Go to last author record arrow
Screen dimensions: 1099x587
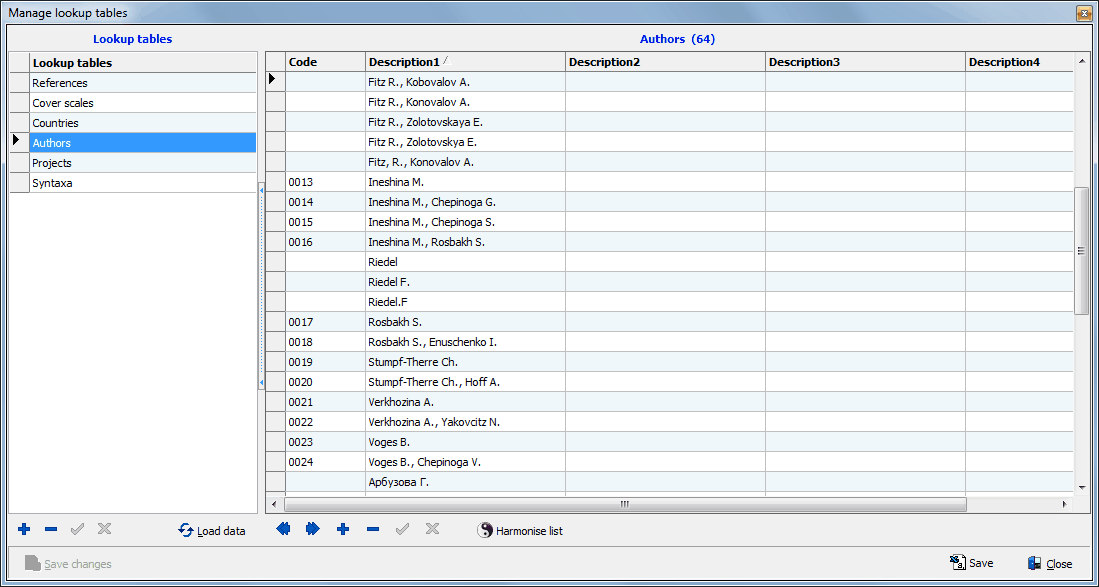pos(313,530)
